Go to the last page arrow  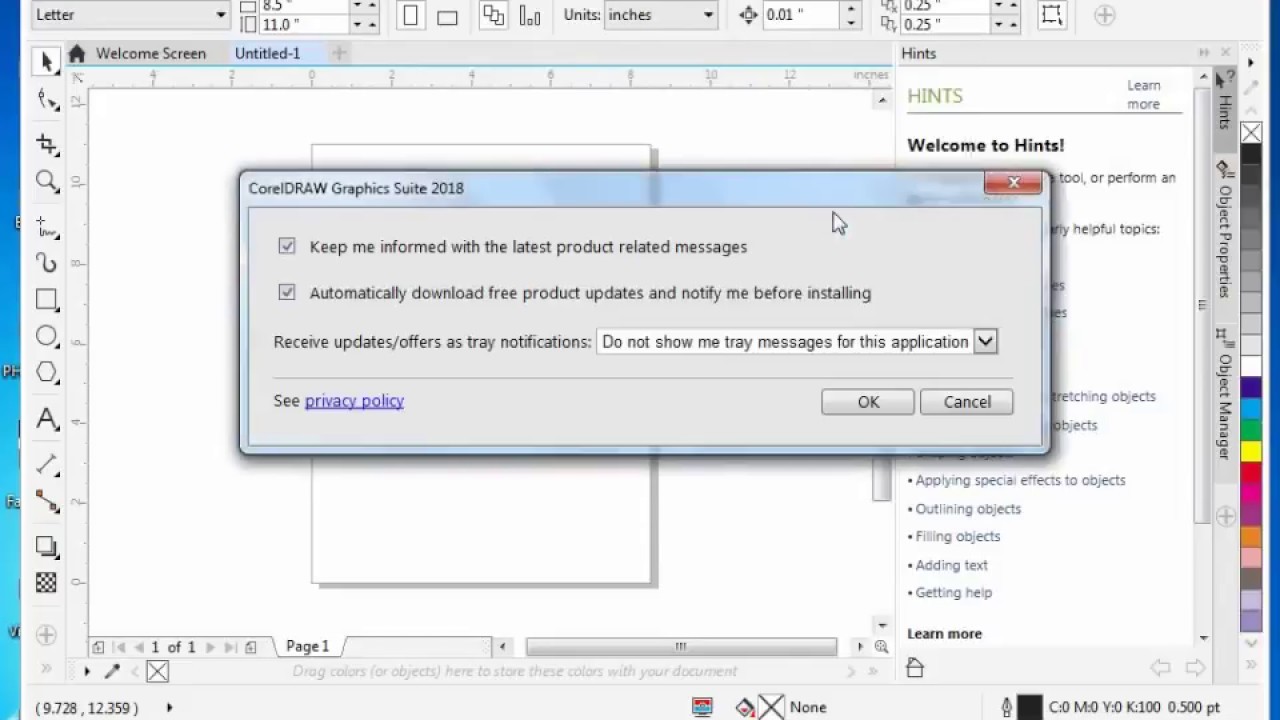pyautogui.click(x=230, y=647)
